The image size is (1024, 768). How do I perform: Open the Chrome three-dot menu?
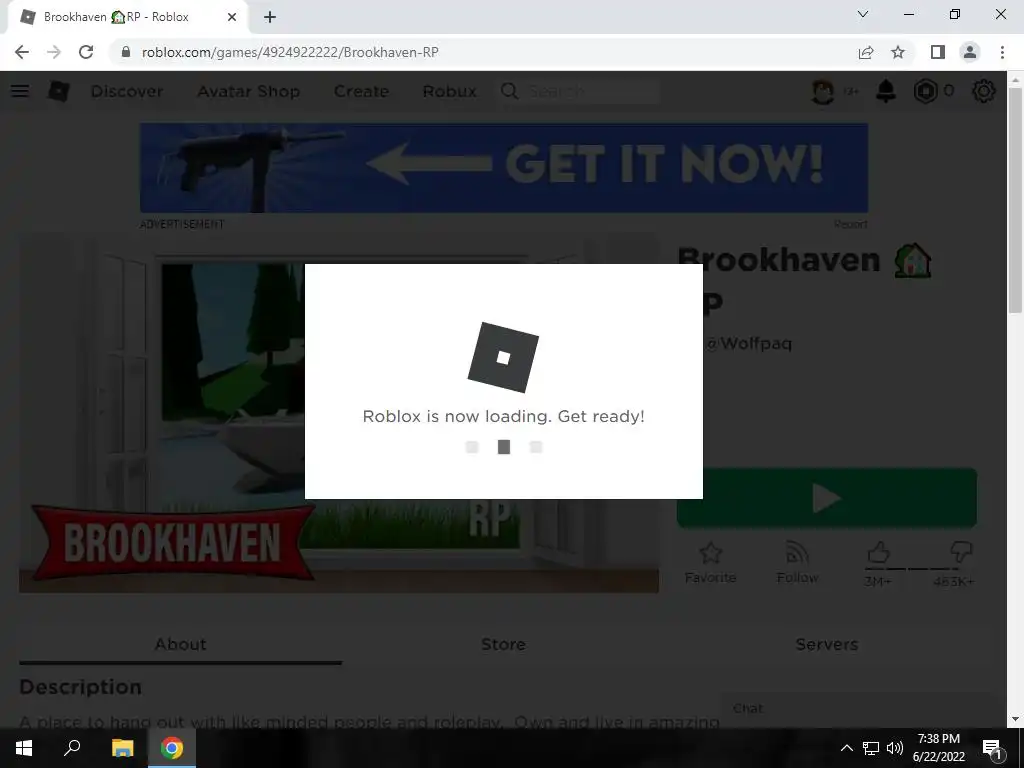(1002, 52)
